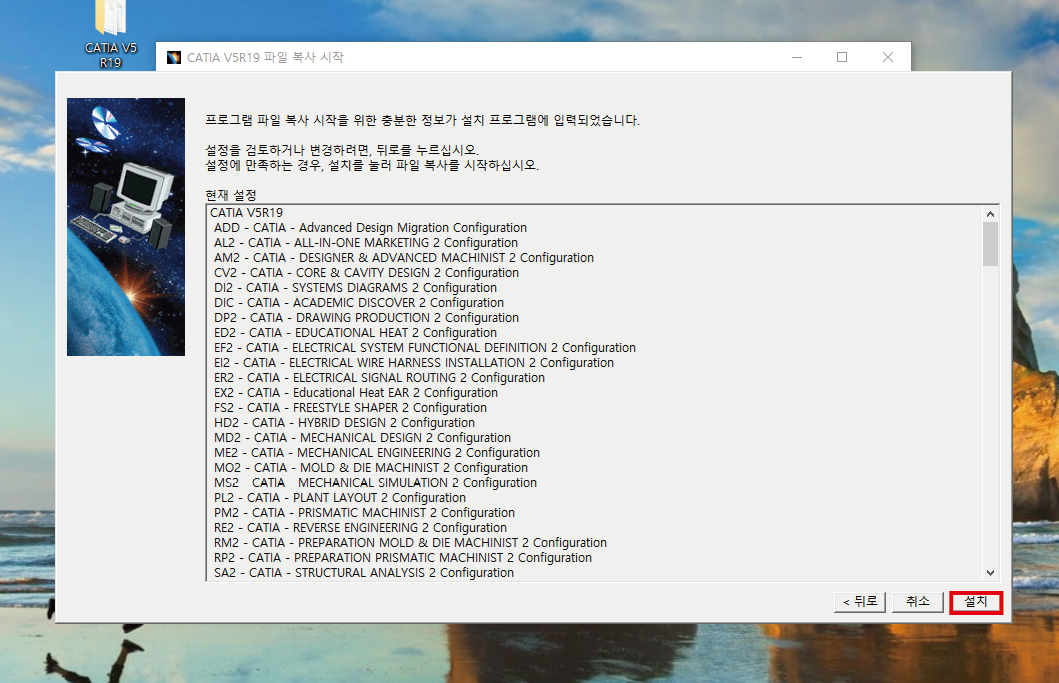Select the SA2 - STRUCTURAL ANALYSIS 2 line
1059x683 pixels.
click(x=364, y=572)
